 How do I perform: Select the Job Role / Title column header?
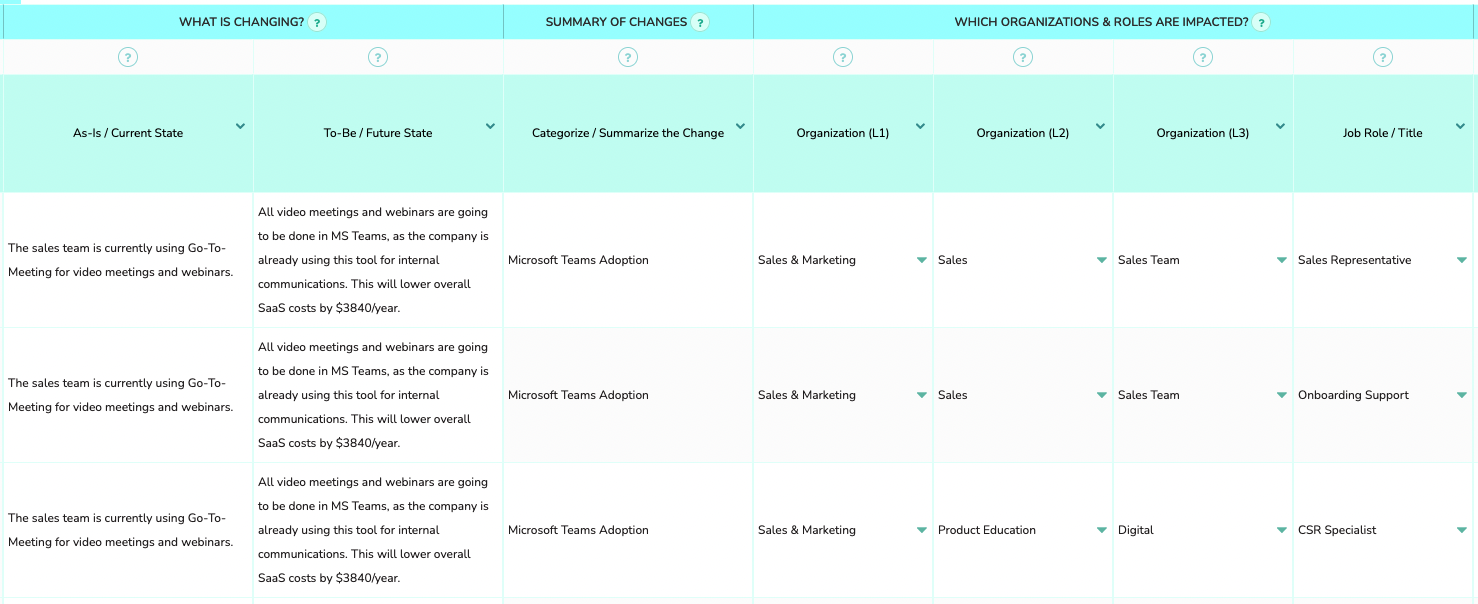coord(1383,132)
